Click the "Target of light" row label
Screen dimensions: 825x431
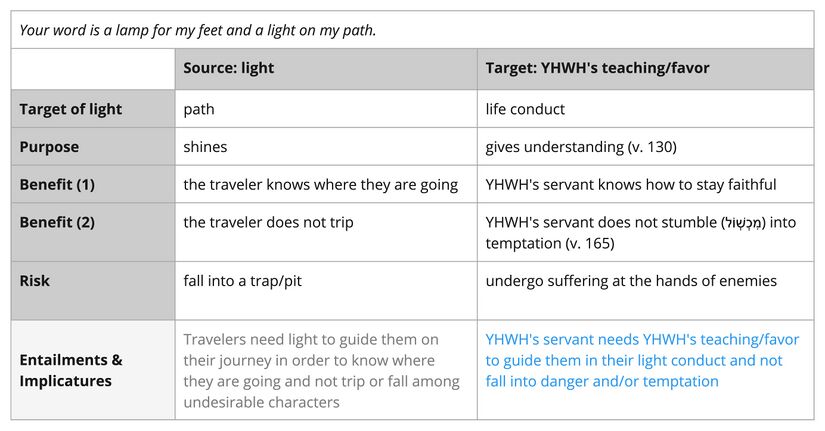click(71, 109)
